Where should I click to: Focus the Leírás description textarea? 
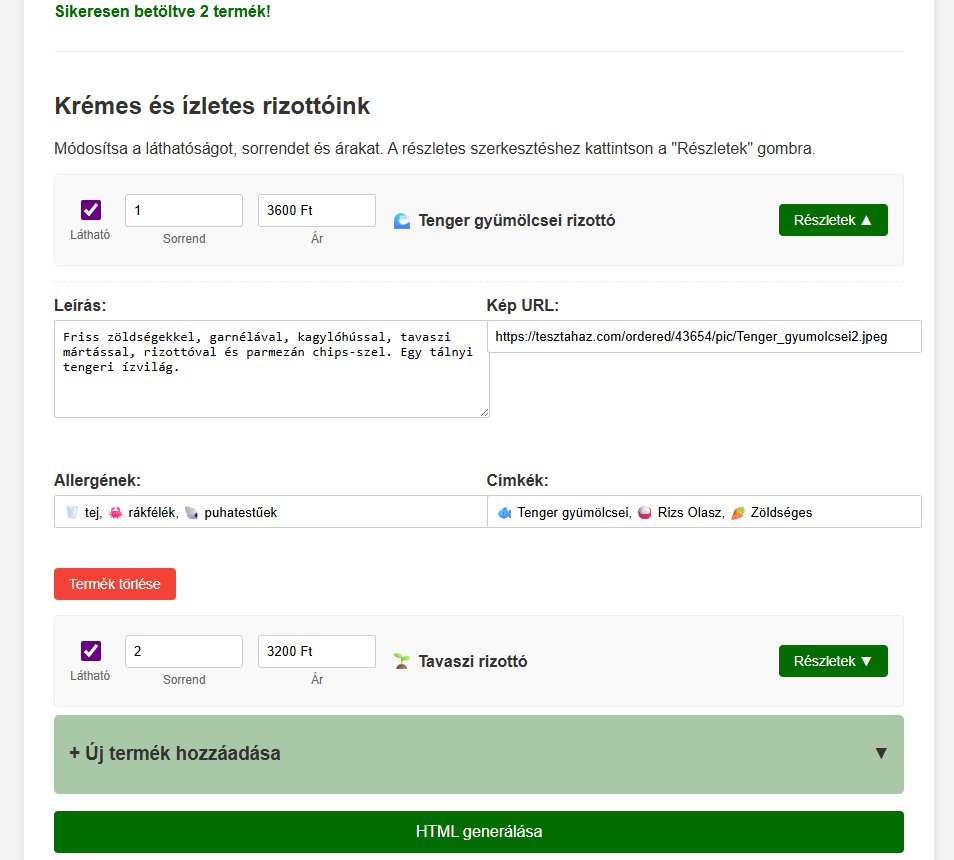272,369
